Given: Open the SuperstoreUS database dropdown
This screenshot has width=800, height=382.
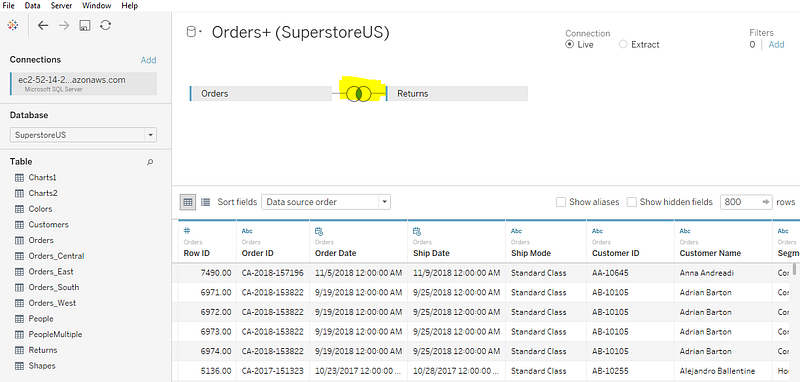Looking at the screenshot, I should (83, 135).
